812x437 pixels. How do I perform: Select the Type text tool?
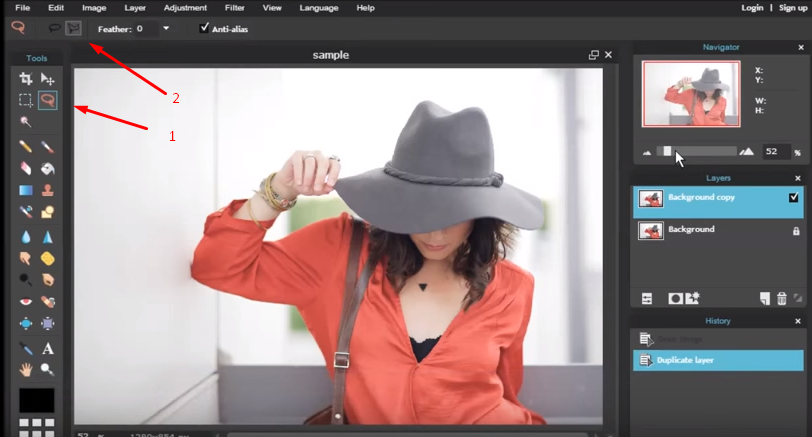tap(48, 348)
